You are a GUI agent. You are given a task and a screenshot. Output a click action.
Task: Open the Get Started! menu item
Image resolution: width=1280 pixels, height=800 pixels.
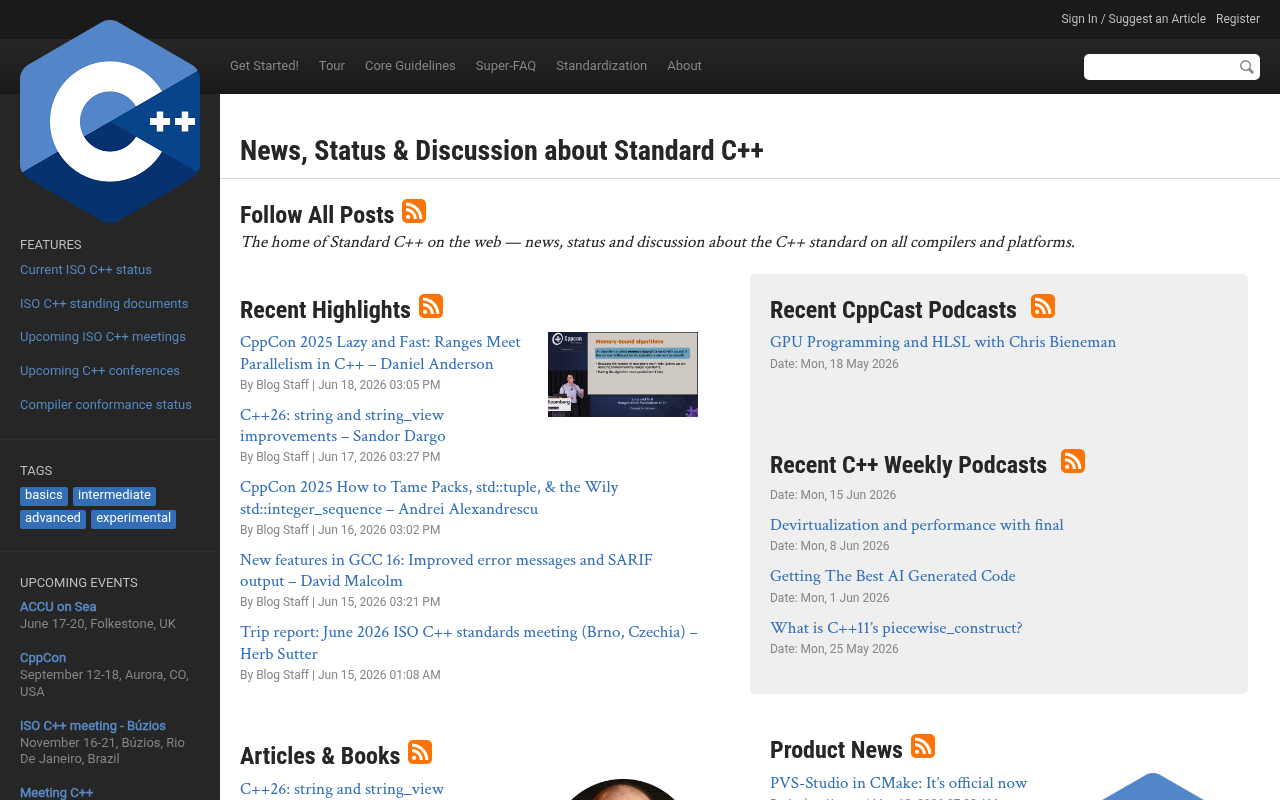[x=264, y=66]
